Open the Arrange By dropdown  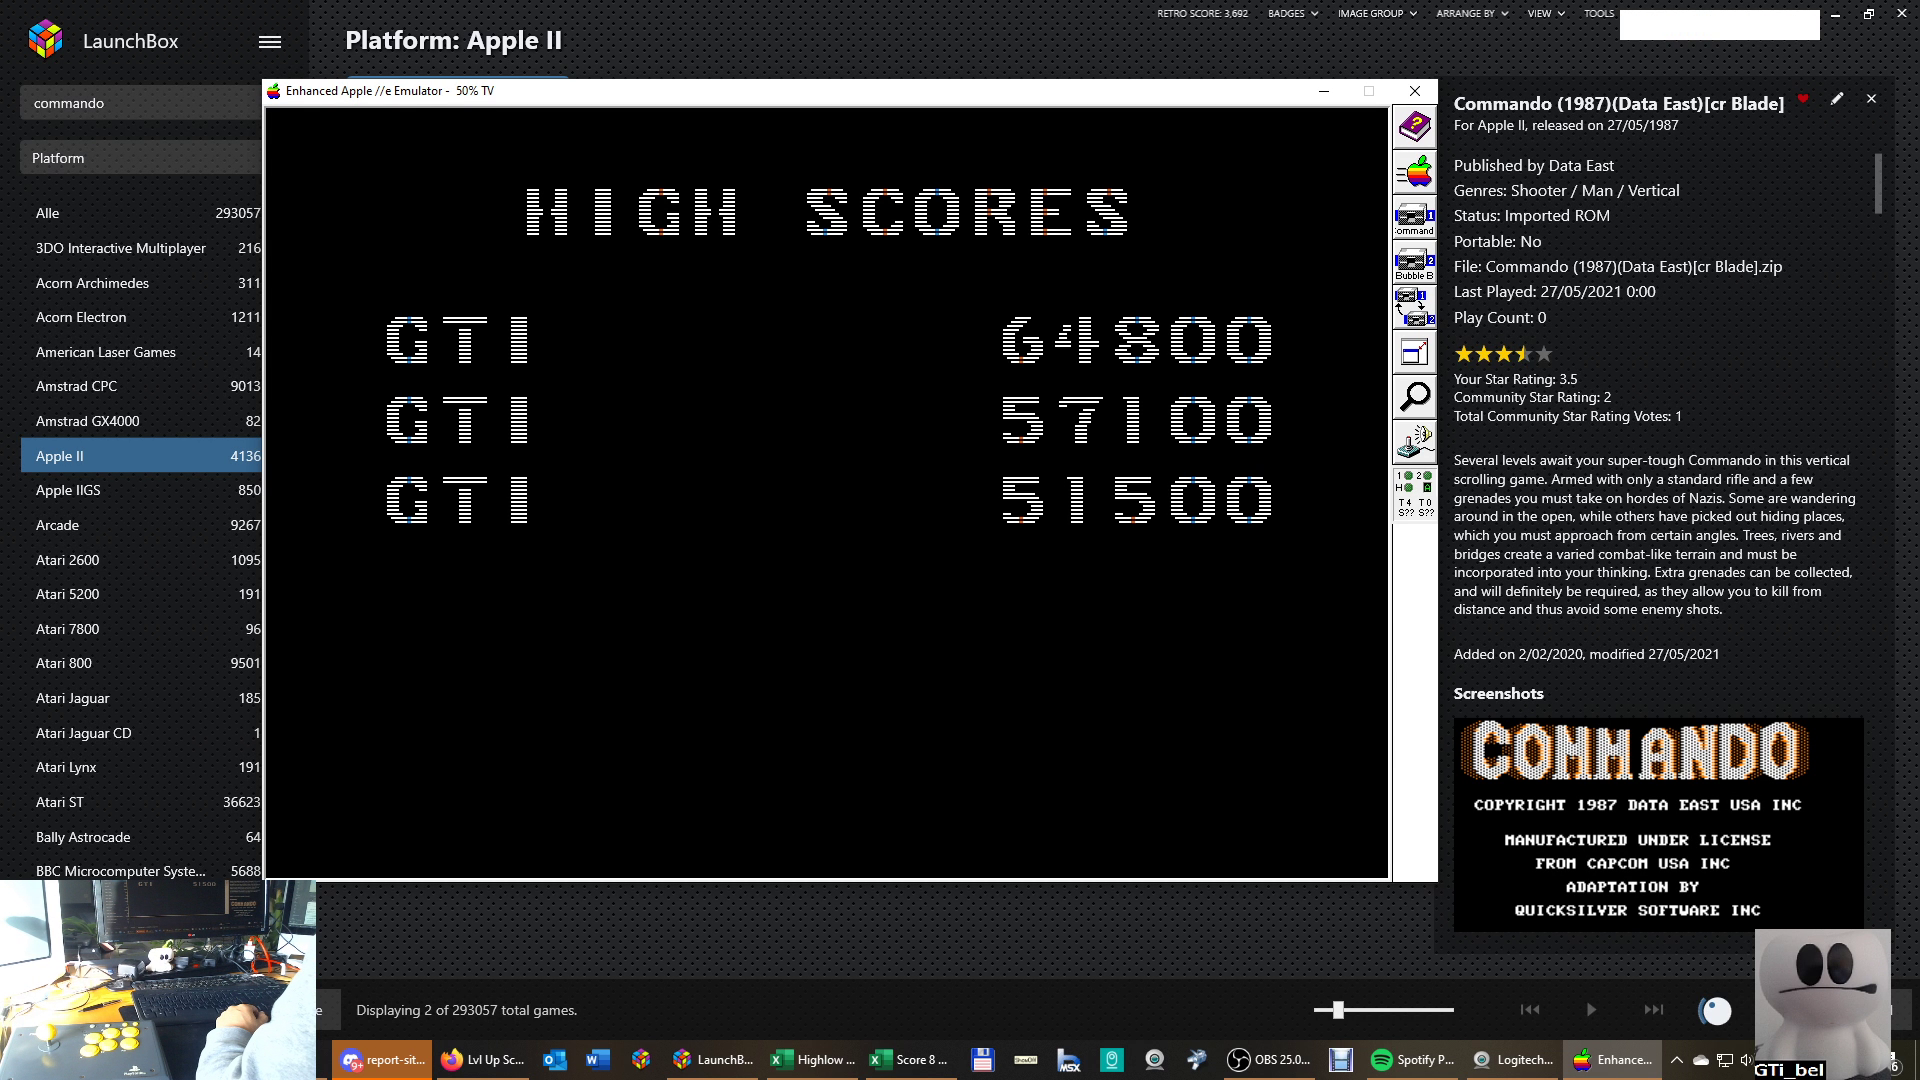point(1471,14)
